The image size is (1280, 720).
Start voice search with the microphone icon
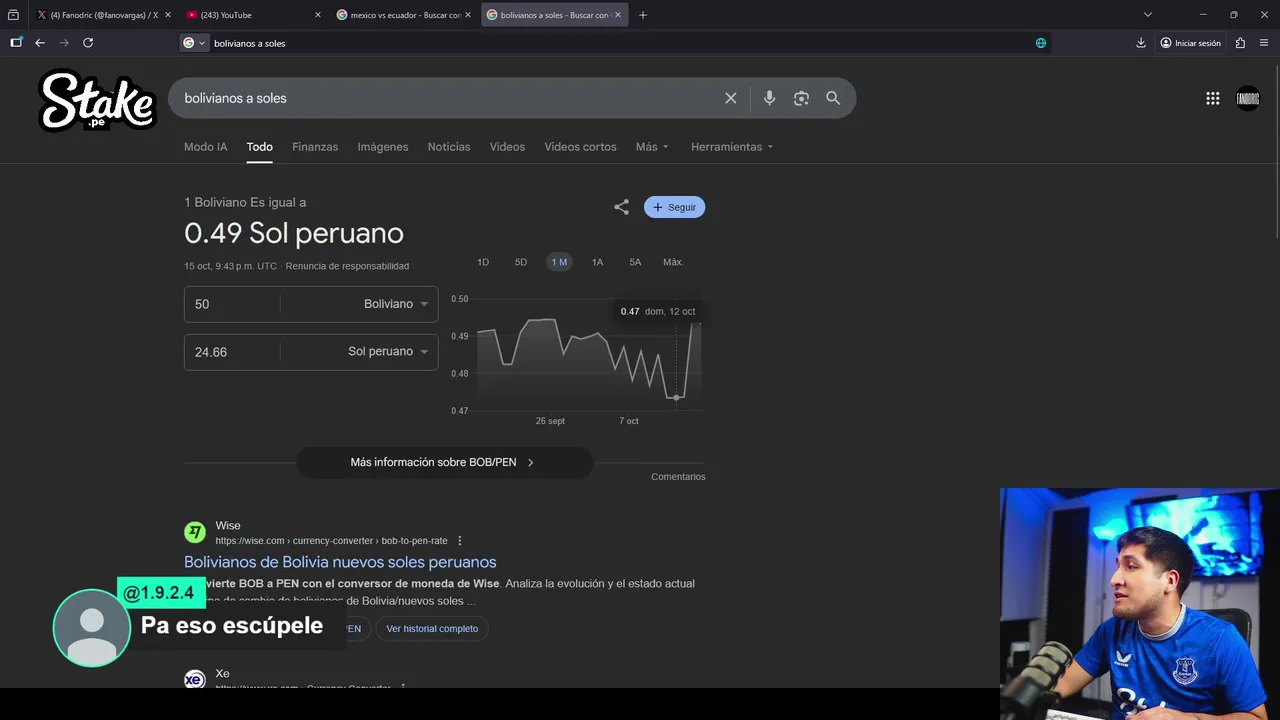pyautogui.click(x=769, y=98)
